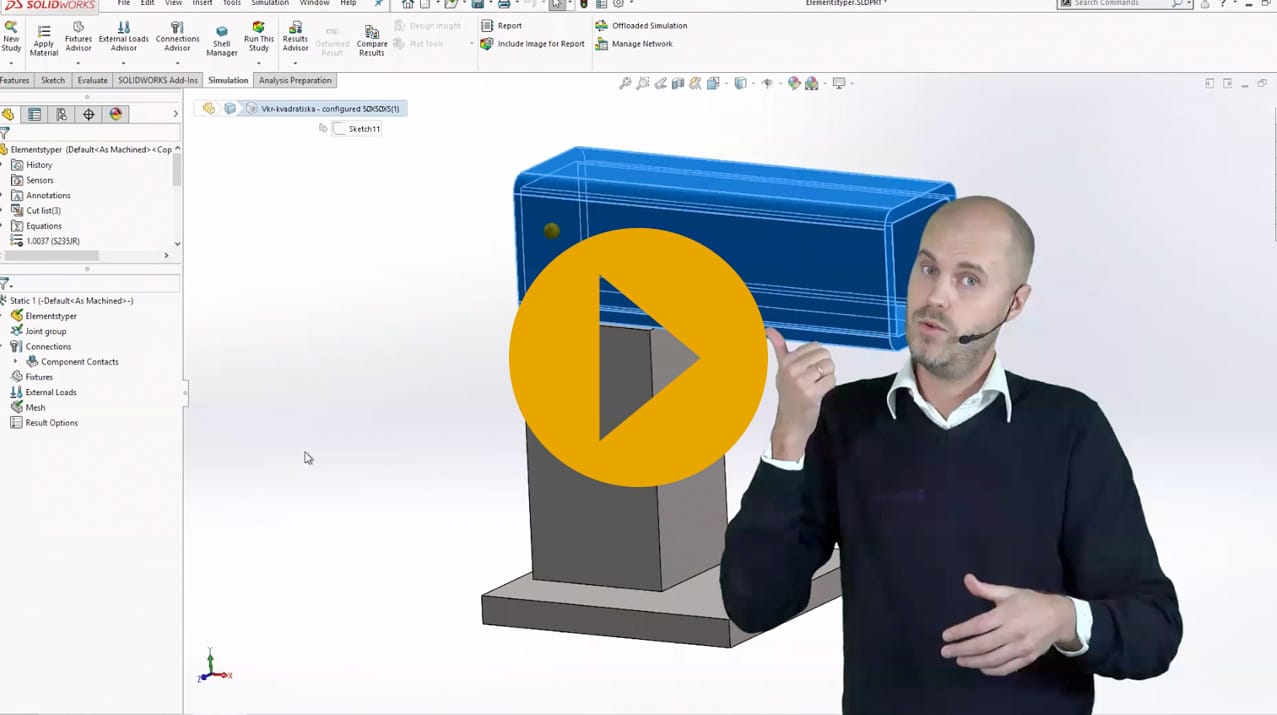Open the Results Advisor dropdown arrow
The width and height of the screenshot is (1277, 715).
pos(295,64)
